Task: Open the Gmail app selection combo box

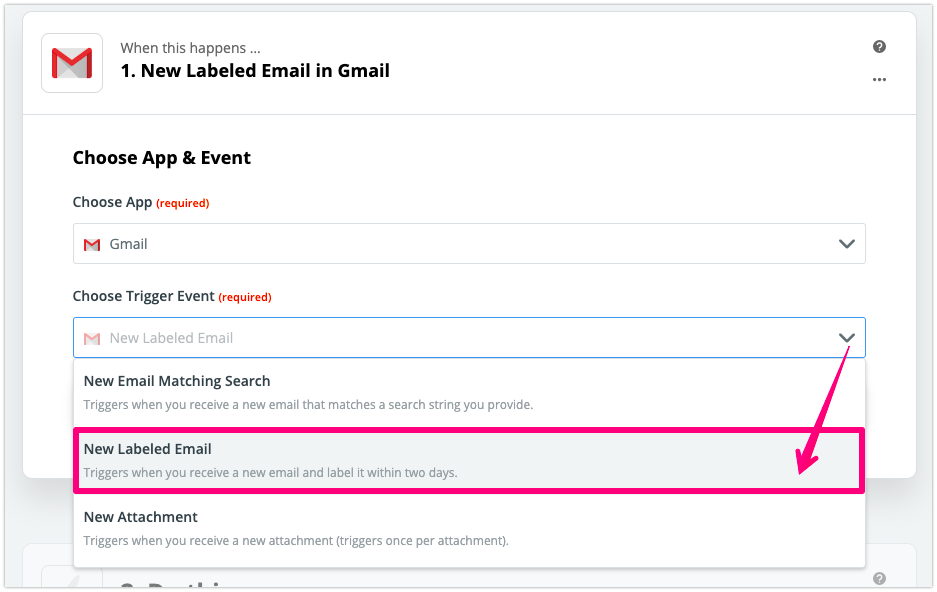Action: click(468, 244)
